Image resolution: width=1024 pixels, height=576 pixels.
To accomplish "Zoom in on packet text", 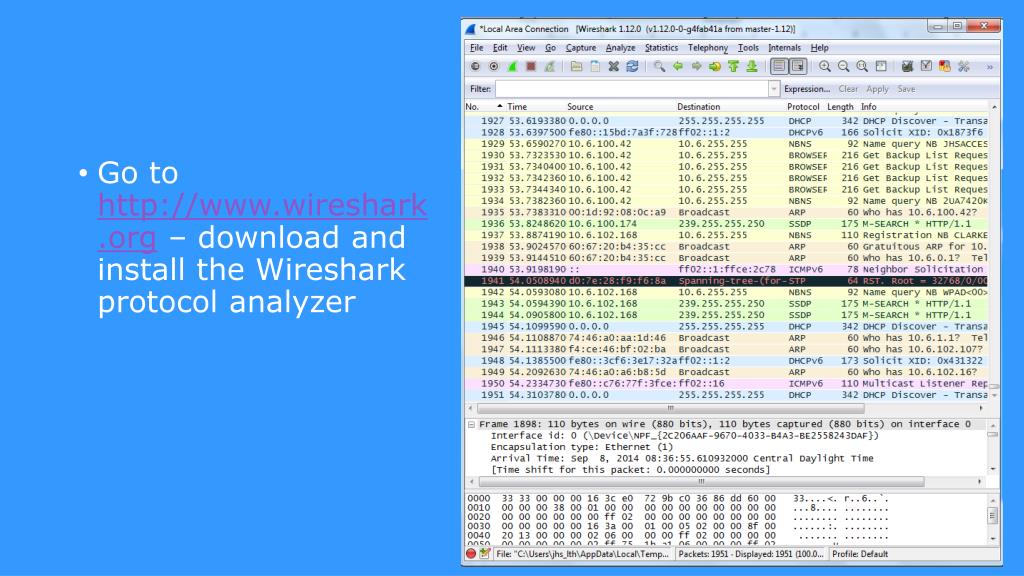I will click(x=825, y=67).
